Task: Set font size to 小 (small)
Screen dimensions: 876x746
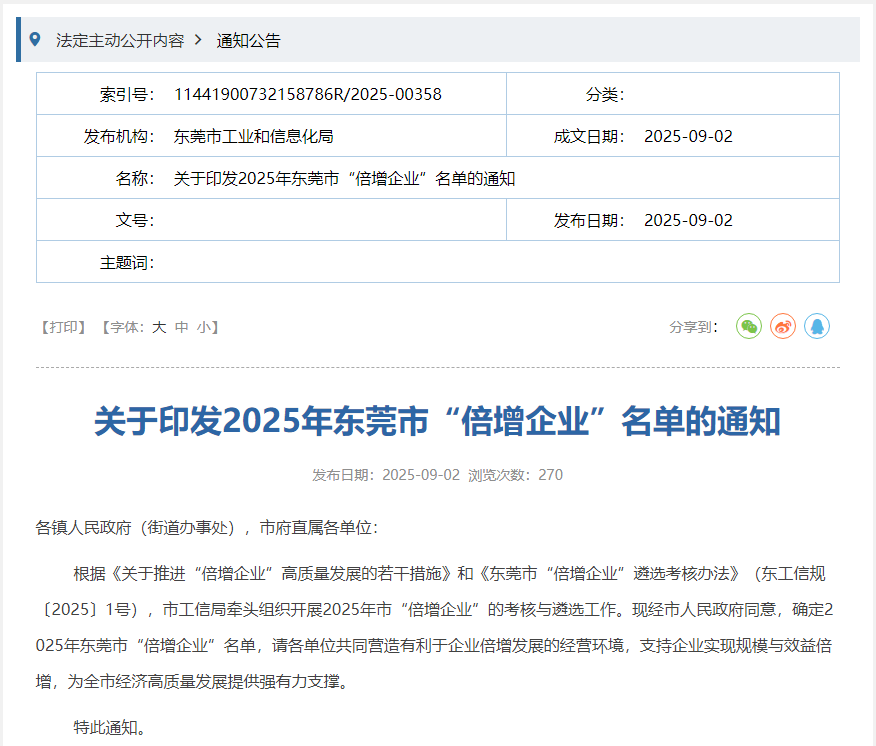Action: coord(203,327)
